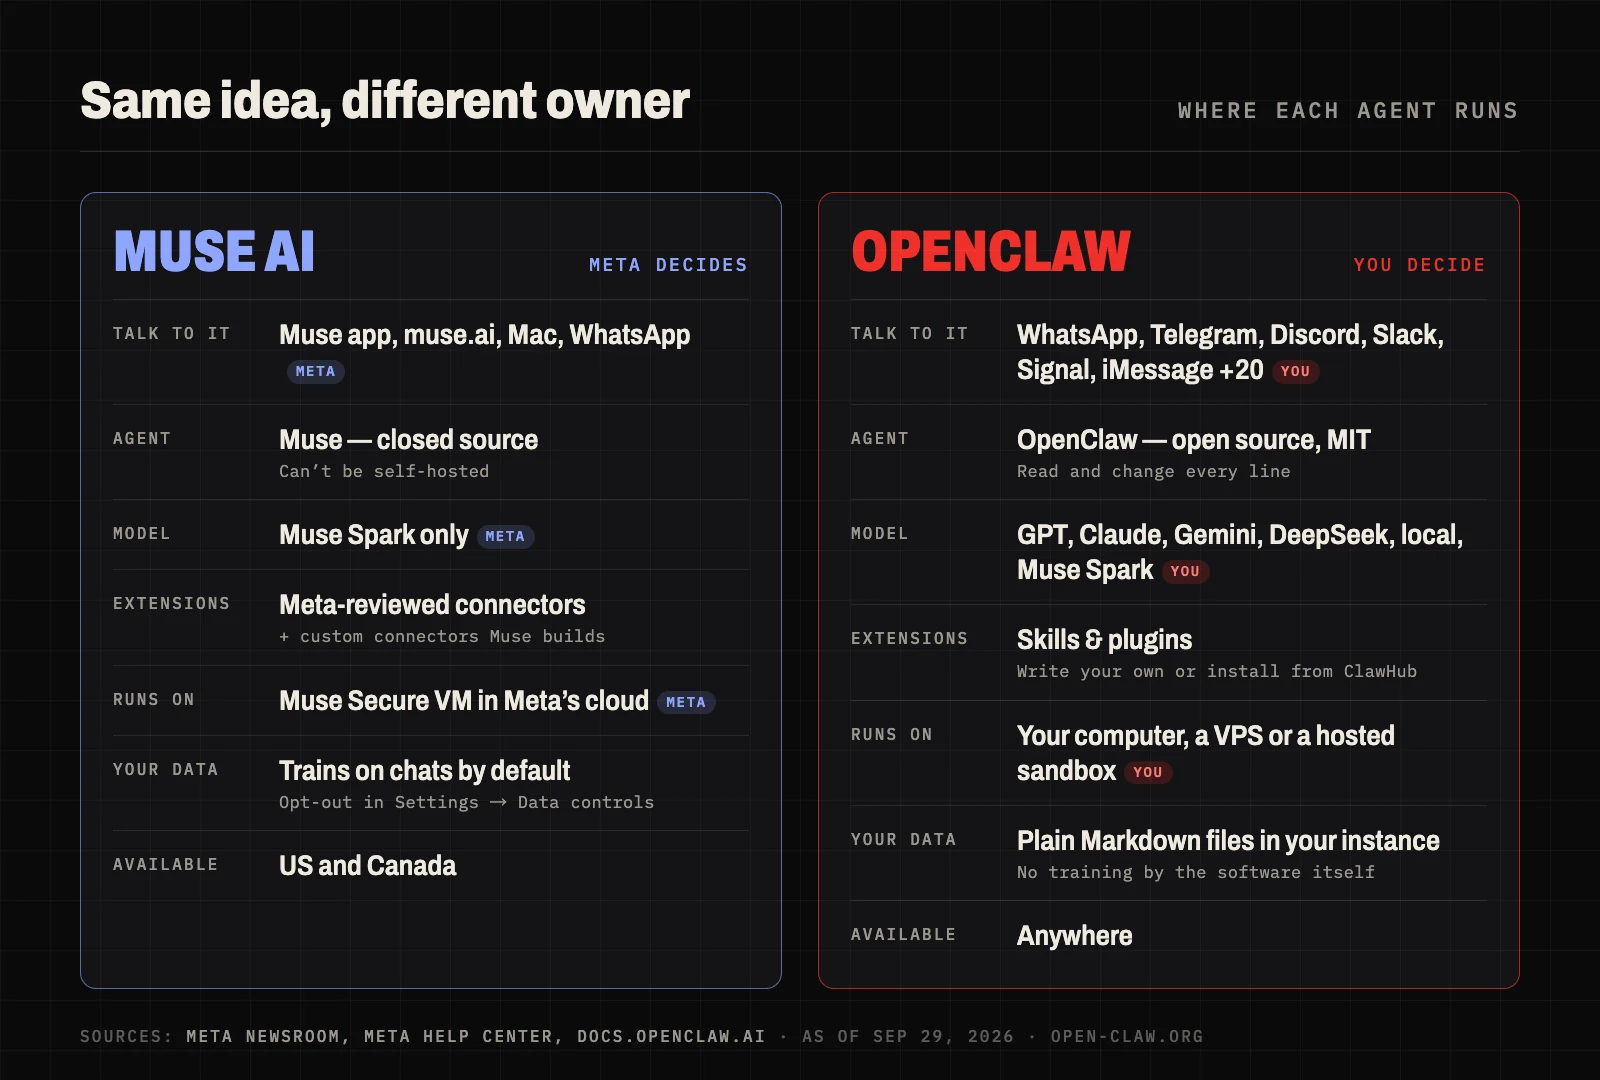Image resolution: width=1600 pixels, height=1080 pixels.
Task: Click the TALK TO IT label in OpenClaw card
Action: [x=909, y=334]
